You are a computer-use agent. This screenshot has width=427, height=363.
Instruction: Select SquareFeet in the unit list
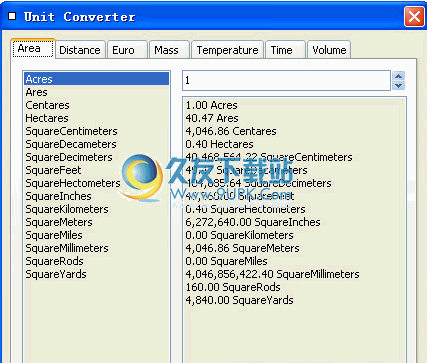pos(96,170)
